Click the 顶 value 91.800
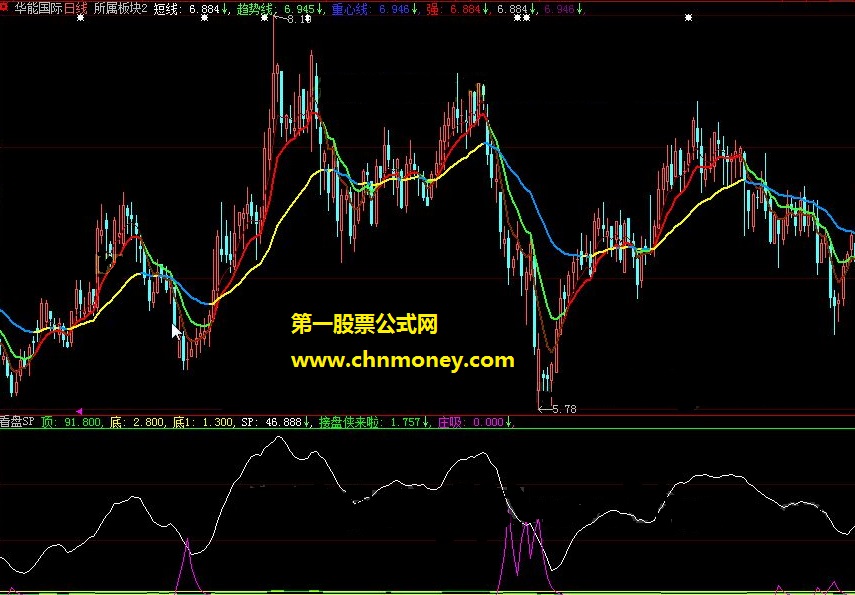 pyautogui.click(x=82, y=422)
